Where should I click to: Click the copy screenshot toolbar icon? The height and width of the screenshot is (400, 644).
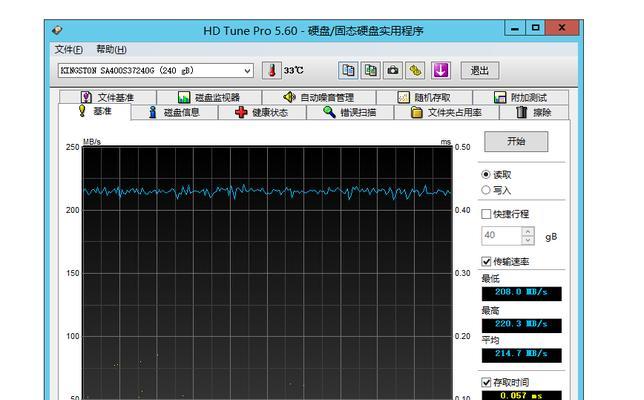[x=370, y=71]
